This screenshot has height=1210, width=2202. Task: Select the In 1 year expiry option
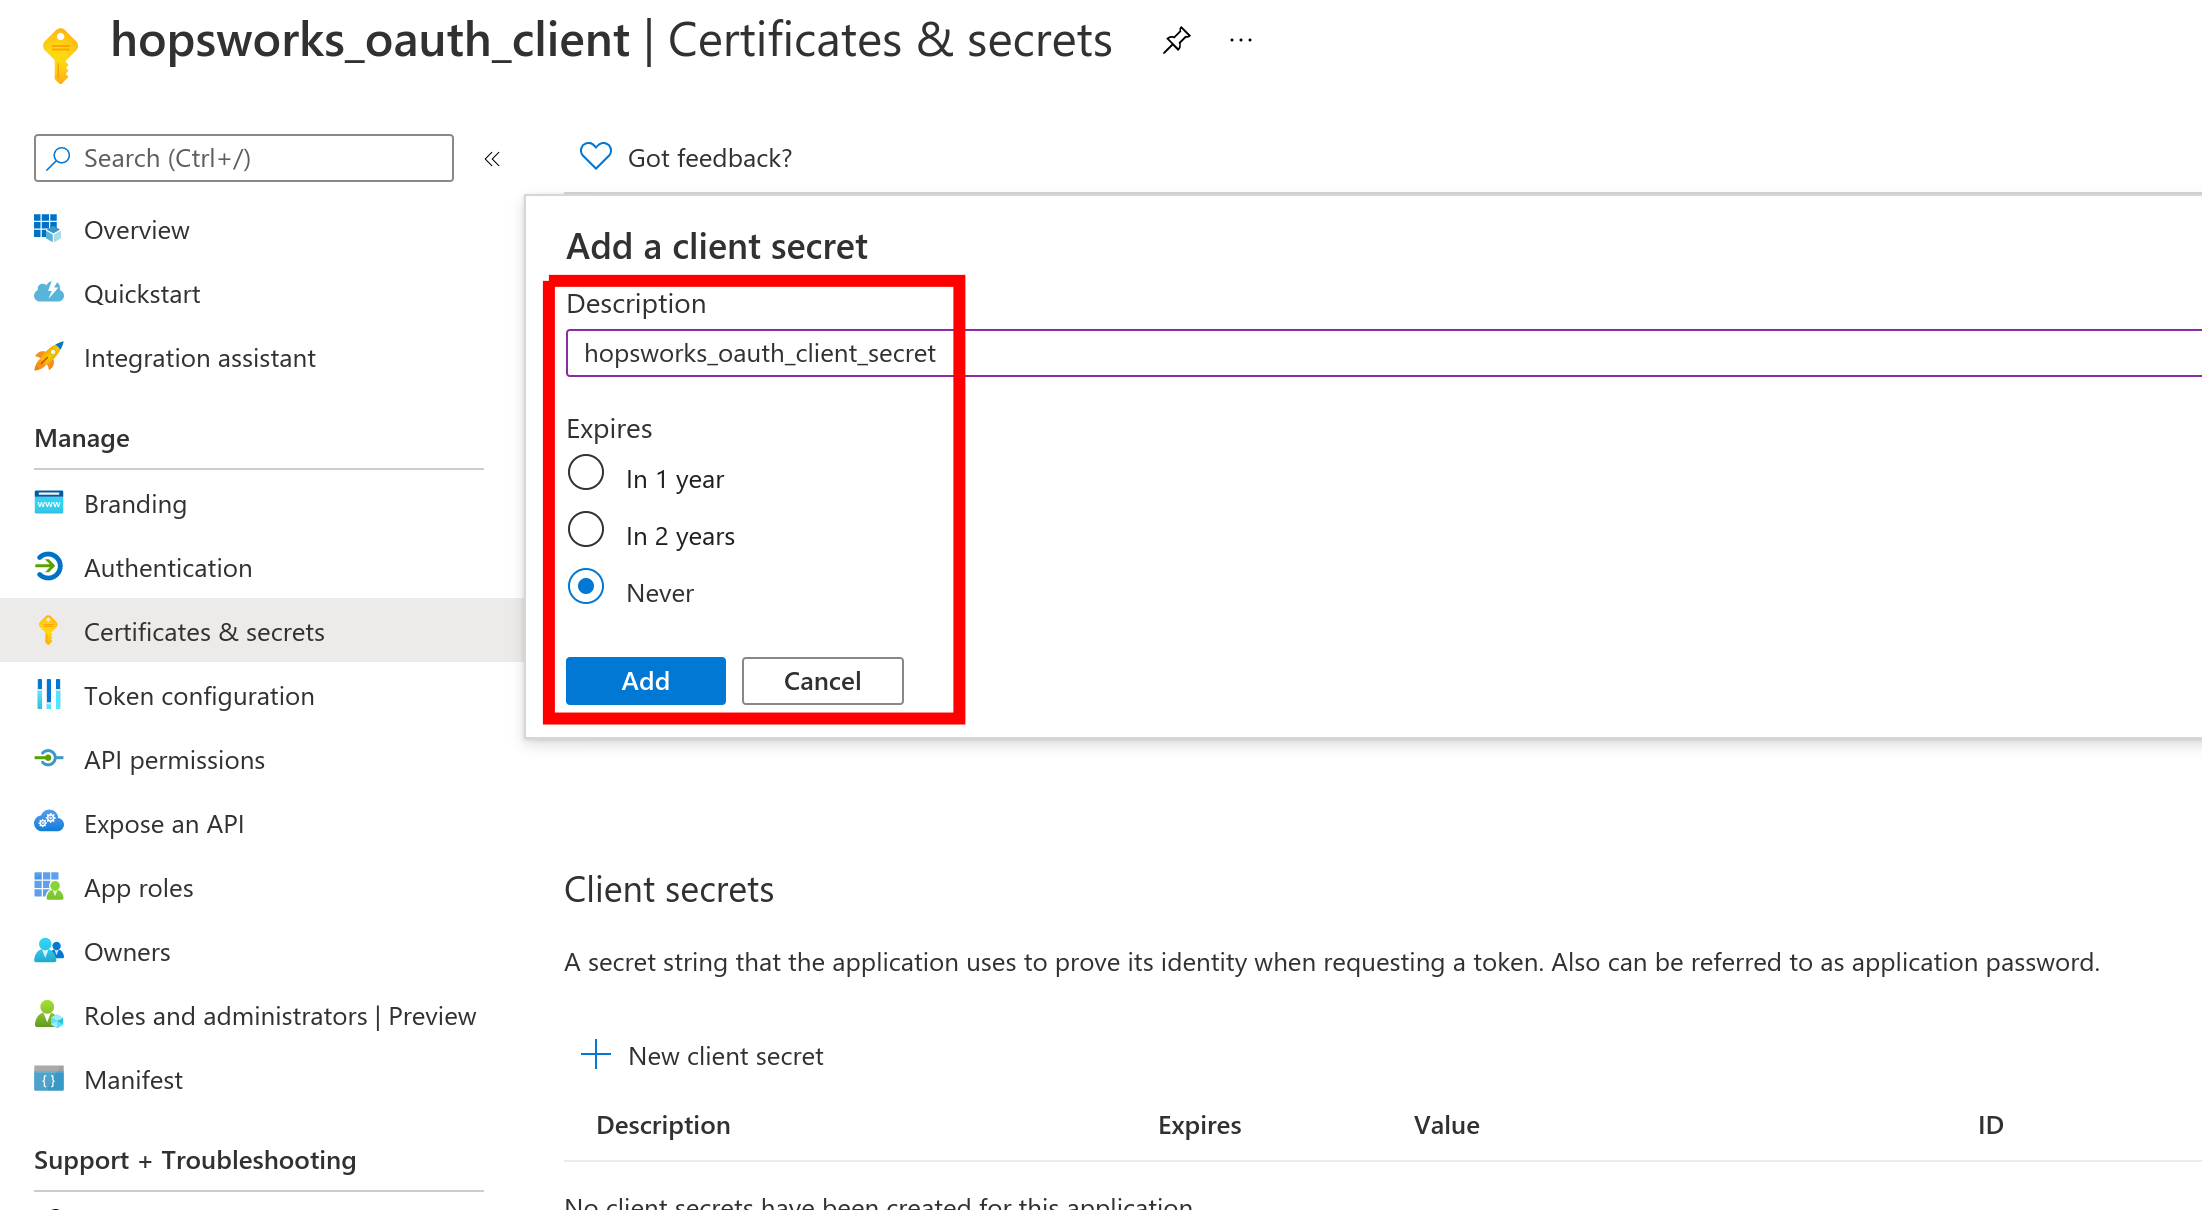586,473
